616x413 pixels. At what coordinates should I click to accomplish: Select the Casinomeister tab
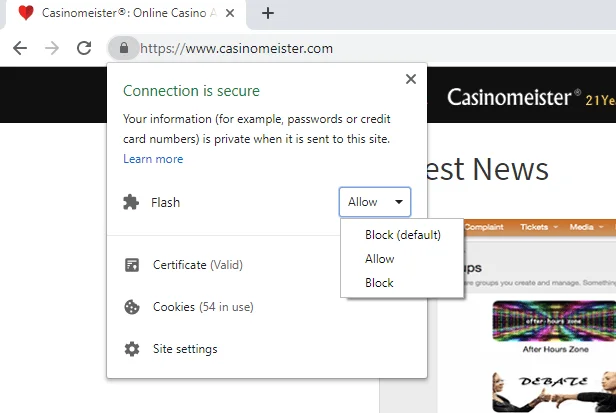coord(126,14)
